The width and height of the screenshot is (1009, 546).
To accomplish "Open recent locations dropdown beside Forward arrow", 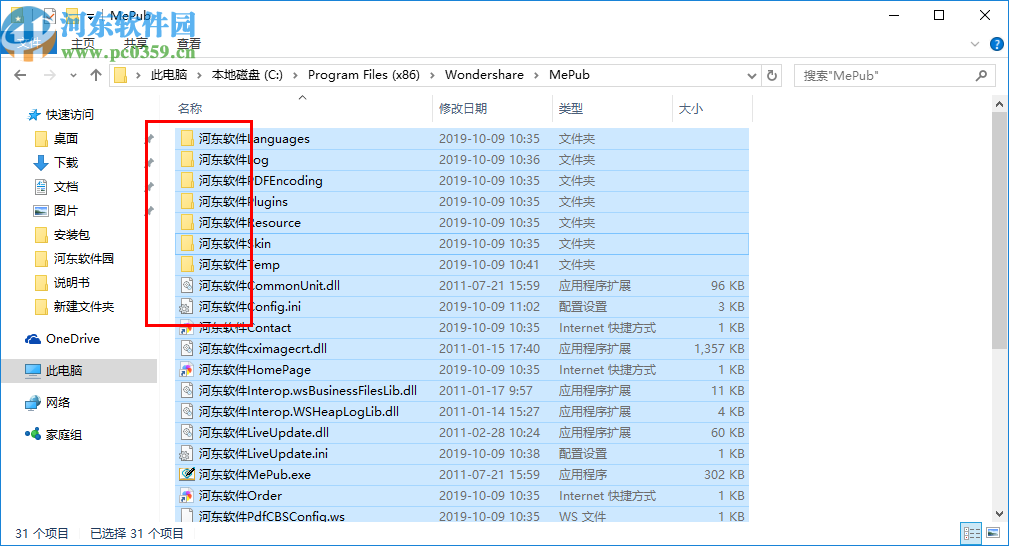I will pyautogui.click(x=73, y=75).
